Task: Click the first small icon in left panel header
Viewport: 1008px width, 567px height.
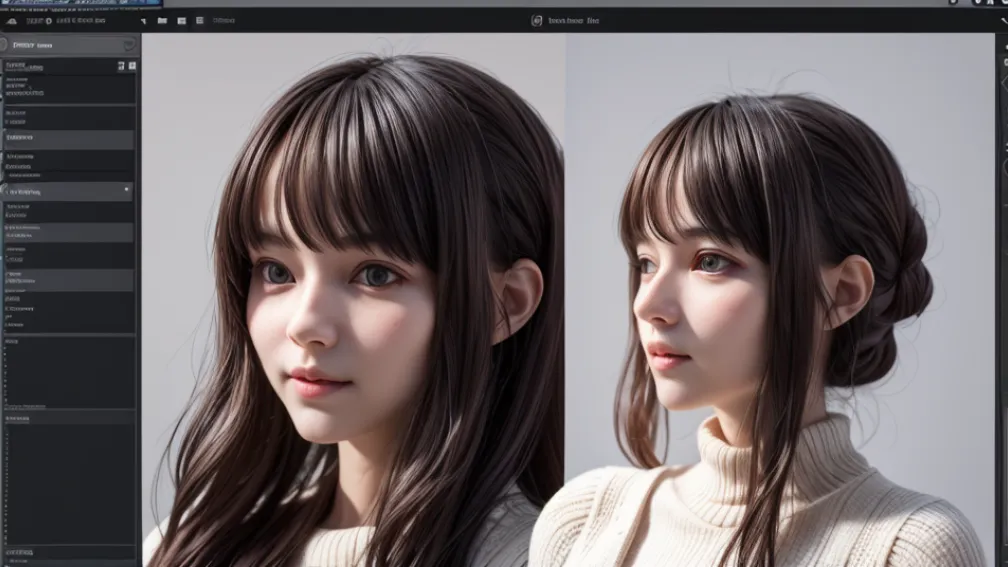Action: [x=121, y=66]
